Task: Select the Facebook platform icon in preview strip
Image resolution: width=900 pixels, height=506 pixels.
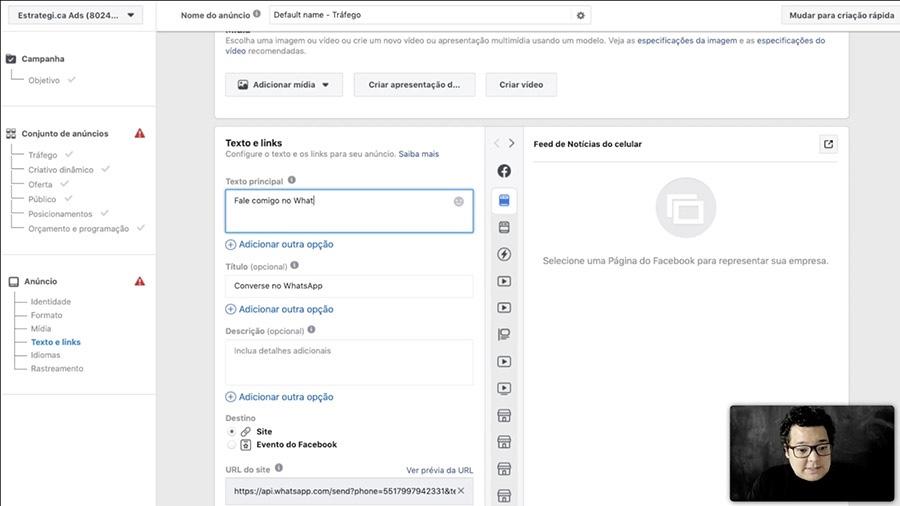Action: click(504, 171)
